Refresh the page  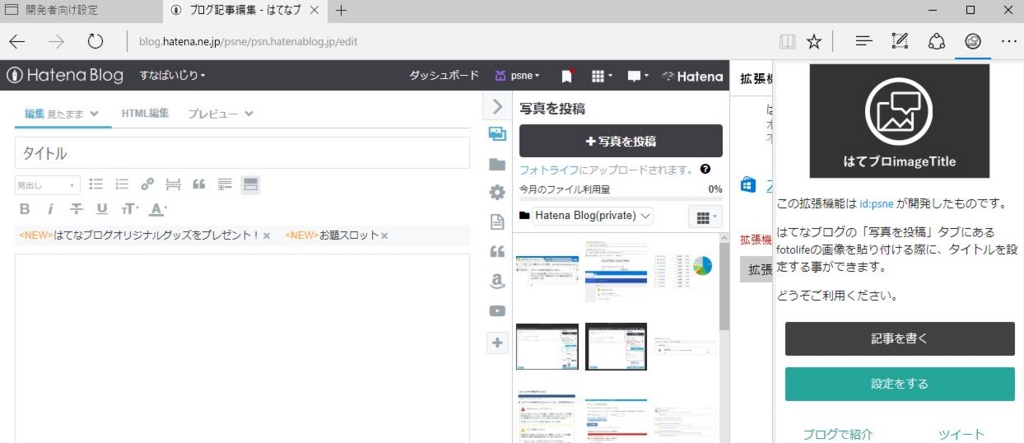[95, 42]
